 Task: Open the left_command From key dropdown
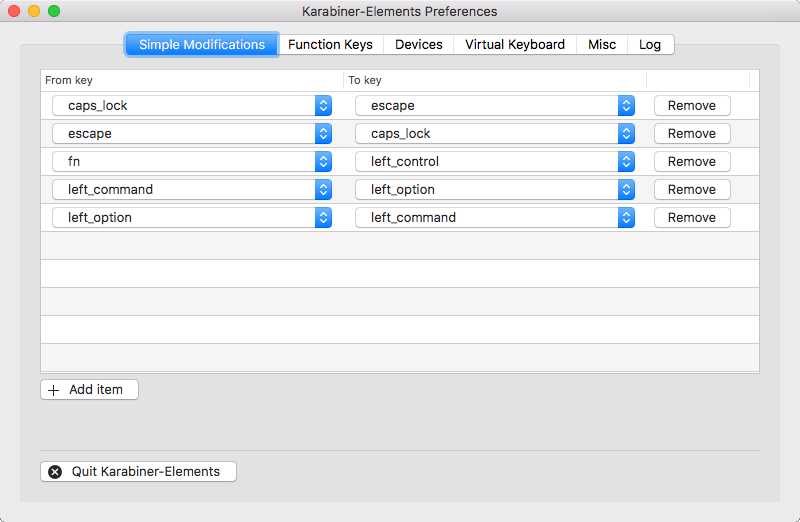click(192, 190)
